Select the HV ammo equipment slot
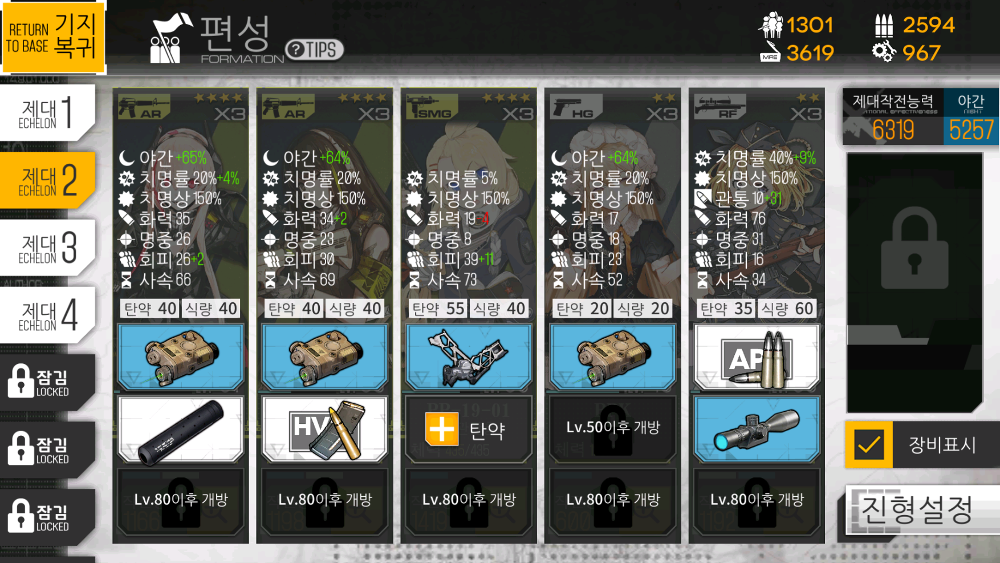 [x=325, y=430]
